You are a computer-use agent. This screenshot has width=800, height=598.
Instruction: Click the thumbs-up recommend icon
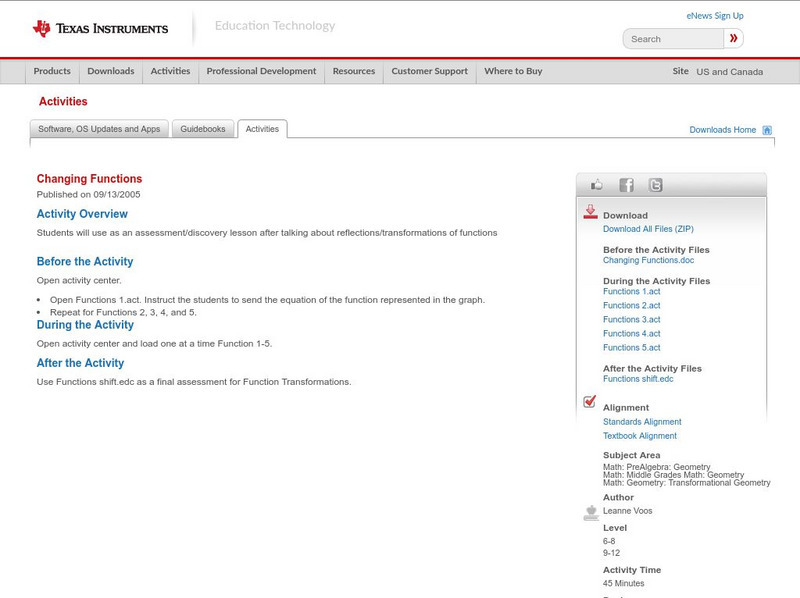tap(596, 184)
